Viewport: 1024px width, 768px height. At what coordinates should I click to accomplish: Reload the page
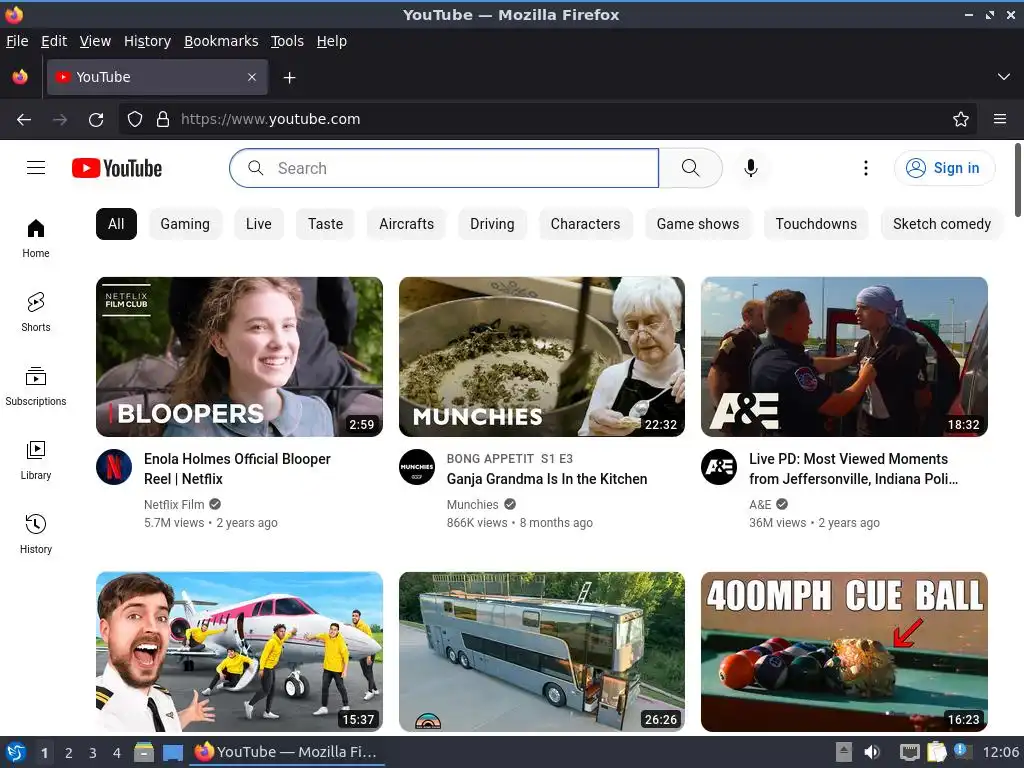click(96, 120)
